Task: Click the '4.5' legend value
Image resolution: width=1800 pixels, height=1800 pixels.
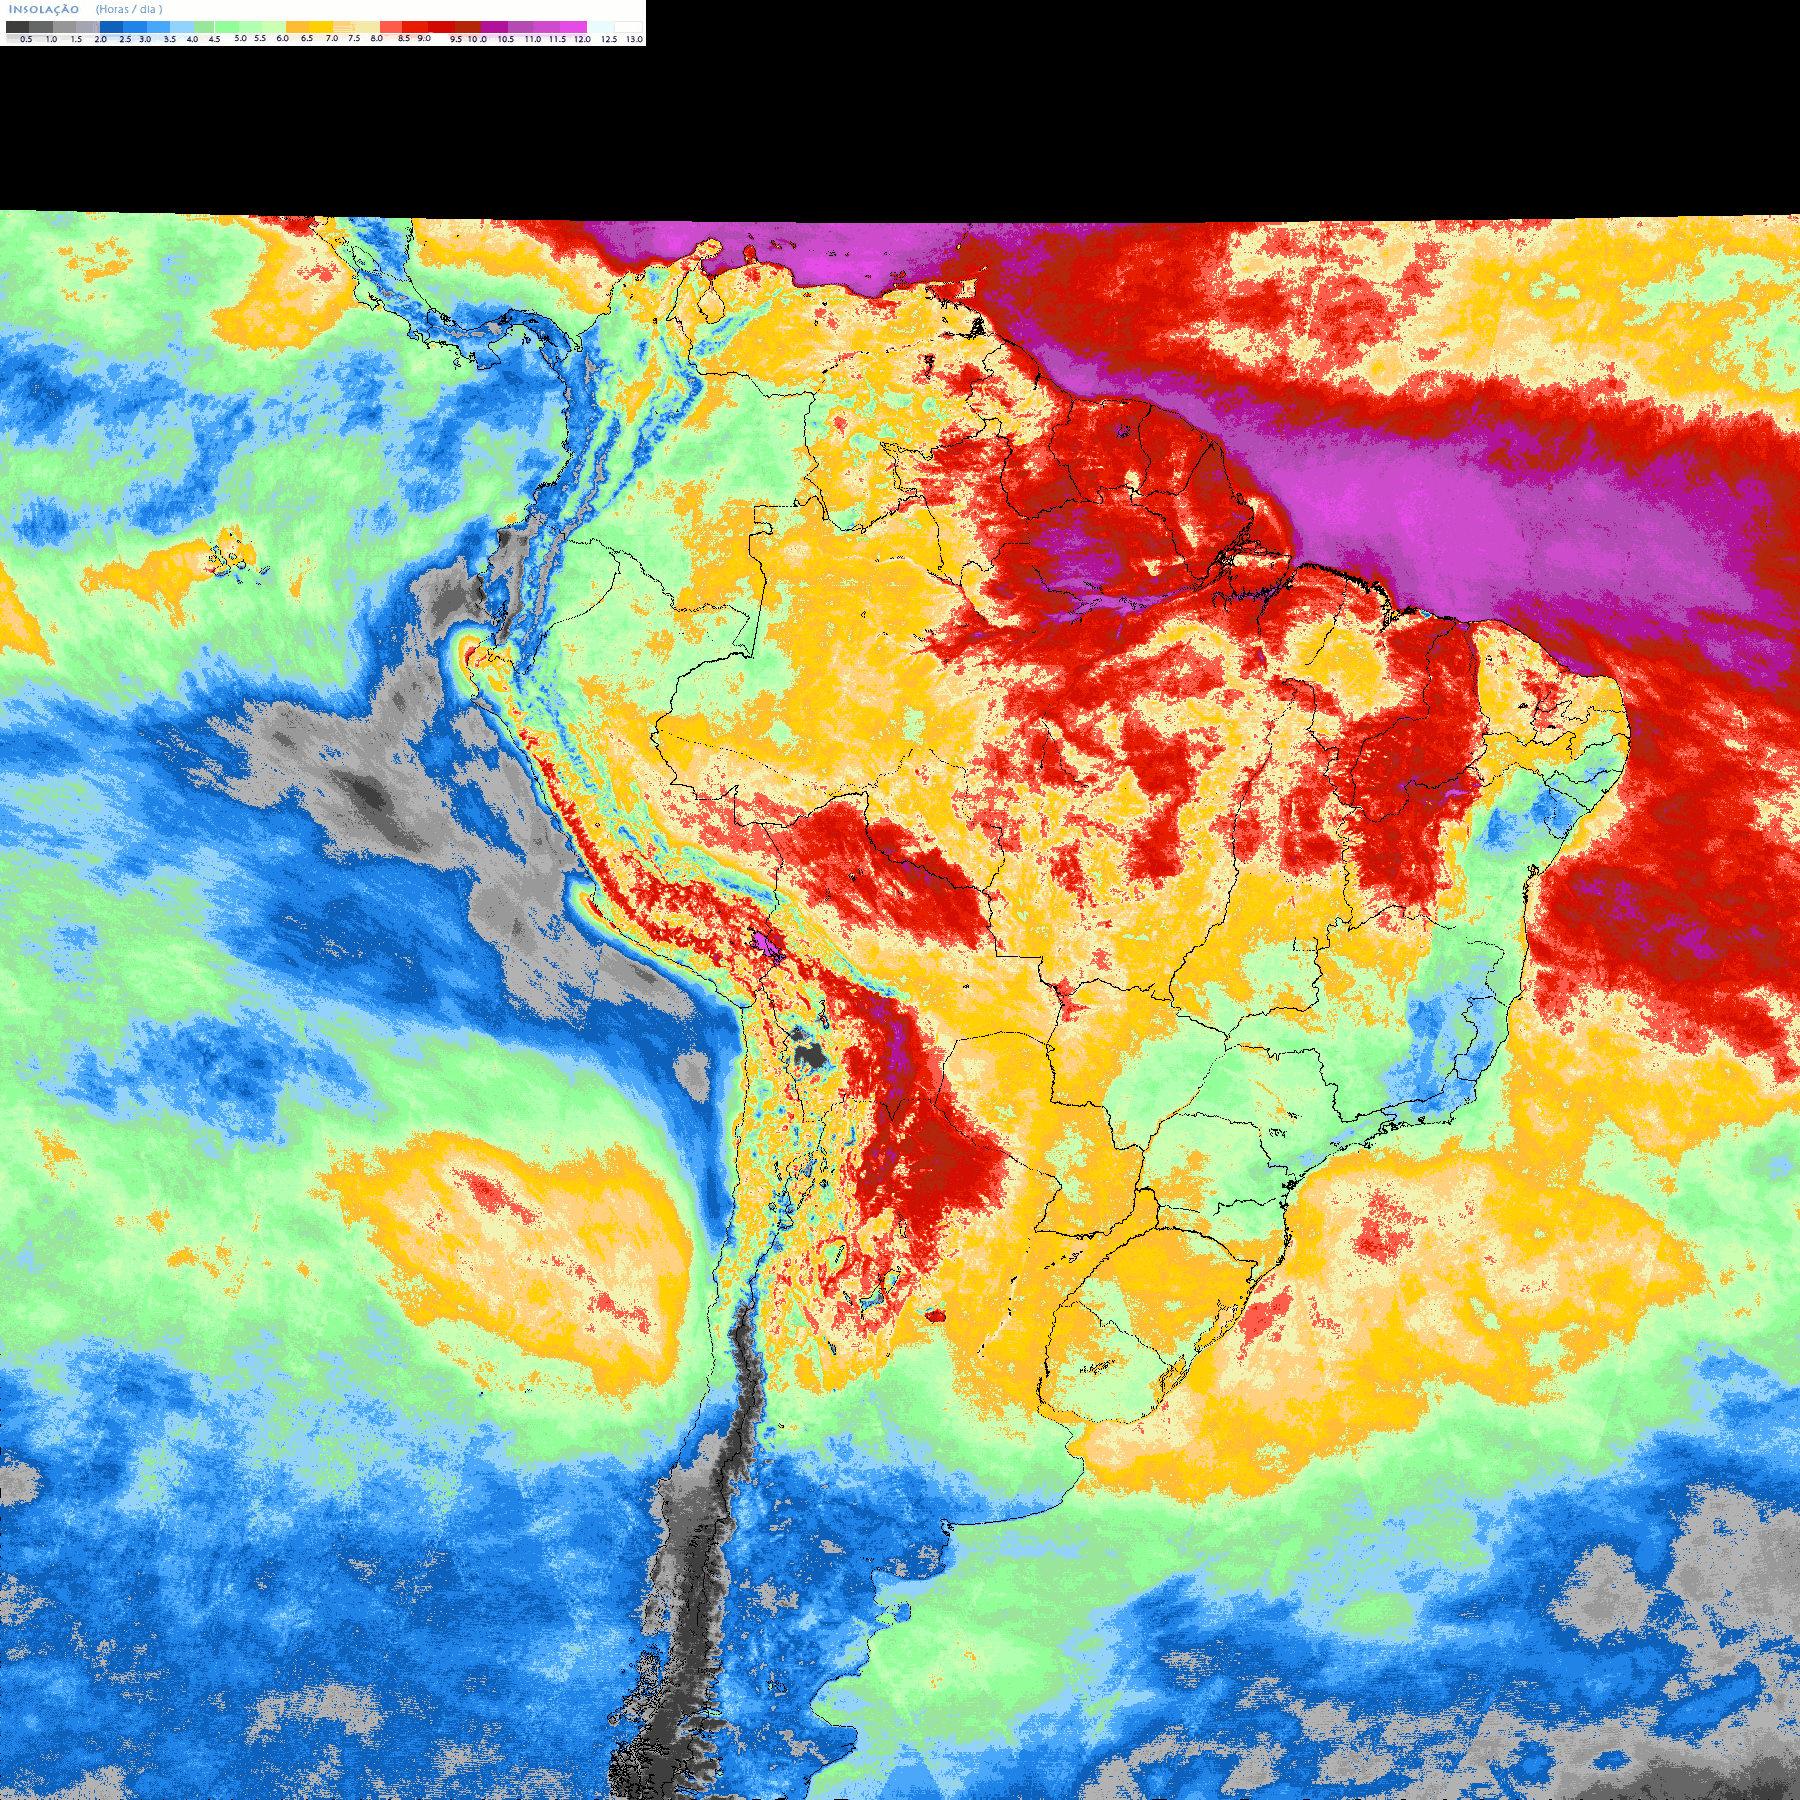Action: tap(214, 39)
